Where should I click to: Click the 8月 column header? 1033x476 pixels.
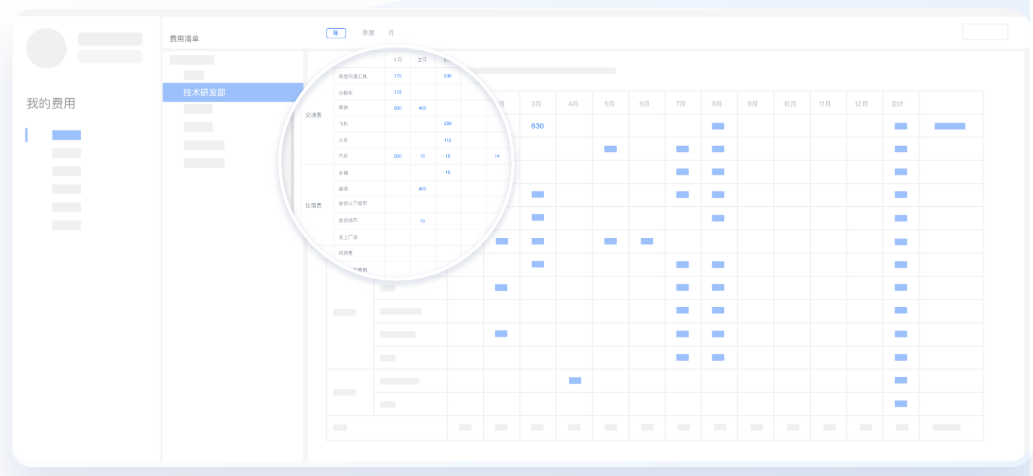coord(717,103)
